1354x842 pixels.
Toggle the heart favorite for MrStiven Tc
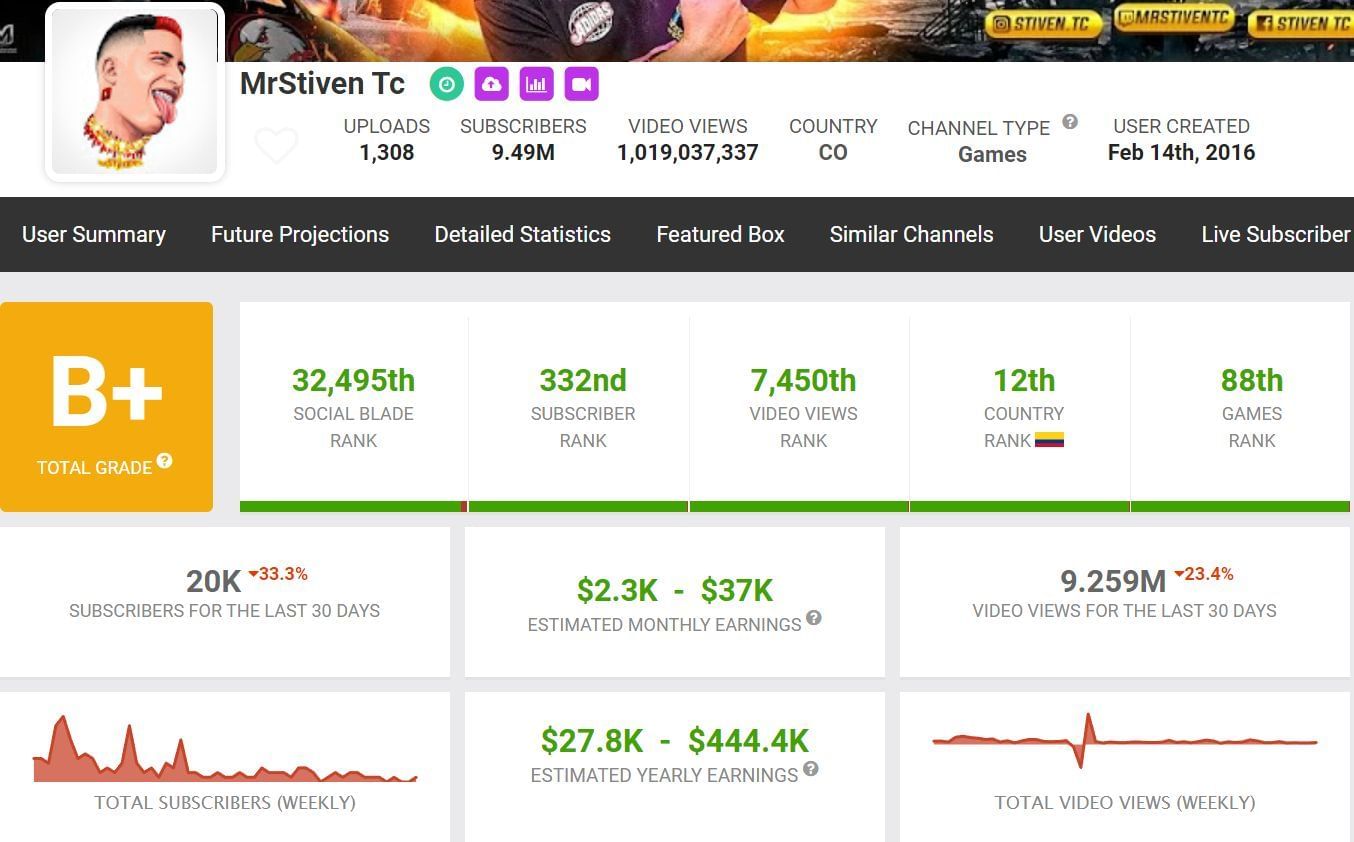click(x=276, y=146)
